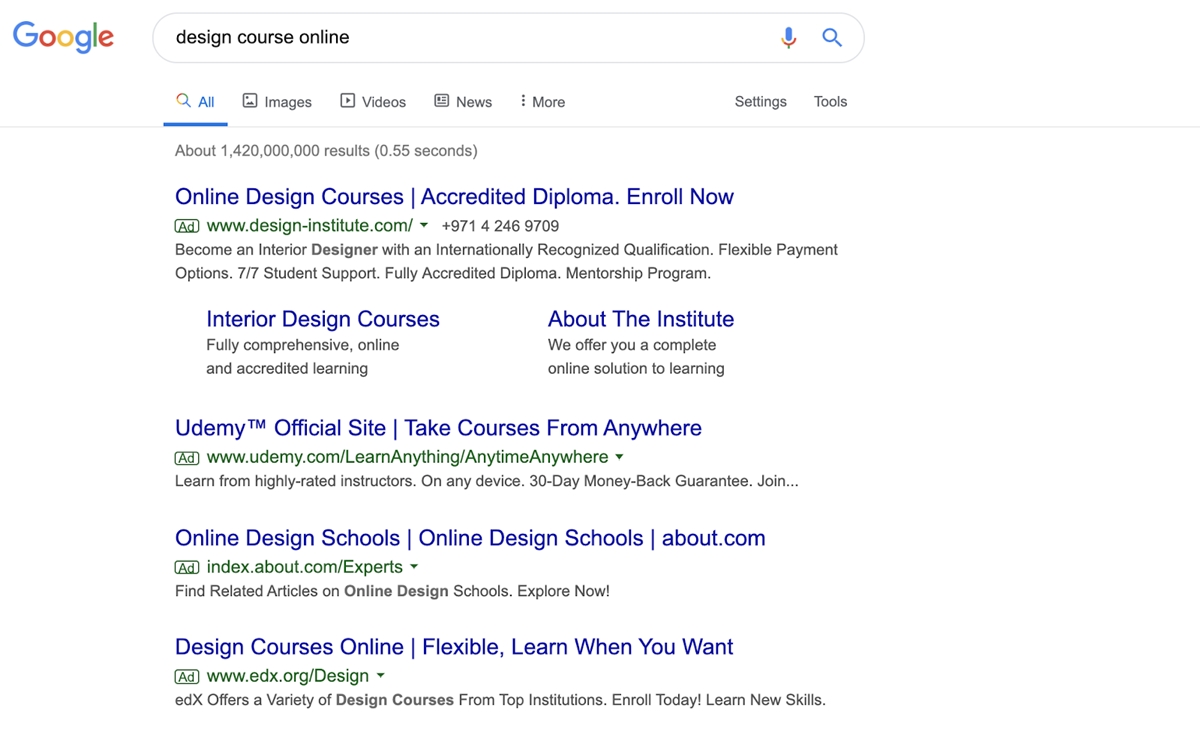Click the index.about.com/Experts URL text
The width and height of the screenshot is (1200, 731).
pos(305,567)
